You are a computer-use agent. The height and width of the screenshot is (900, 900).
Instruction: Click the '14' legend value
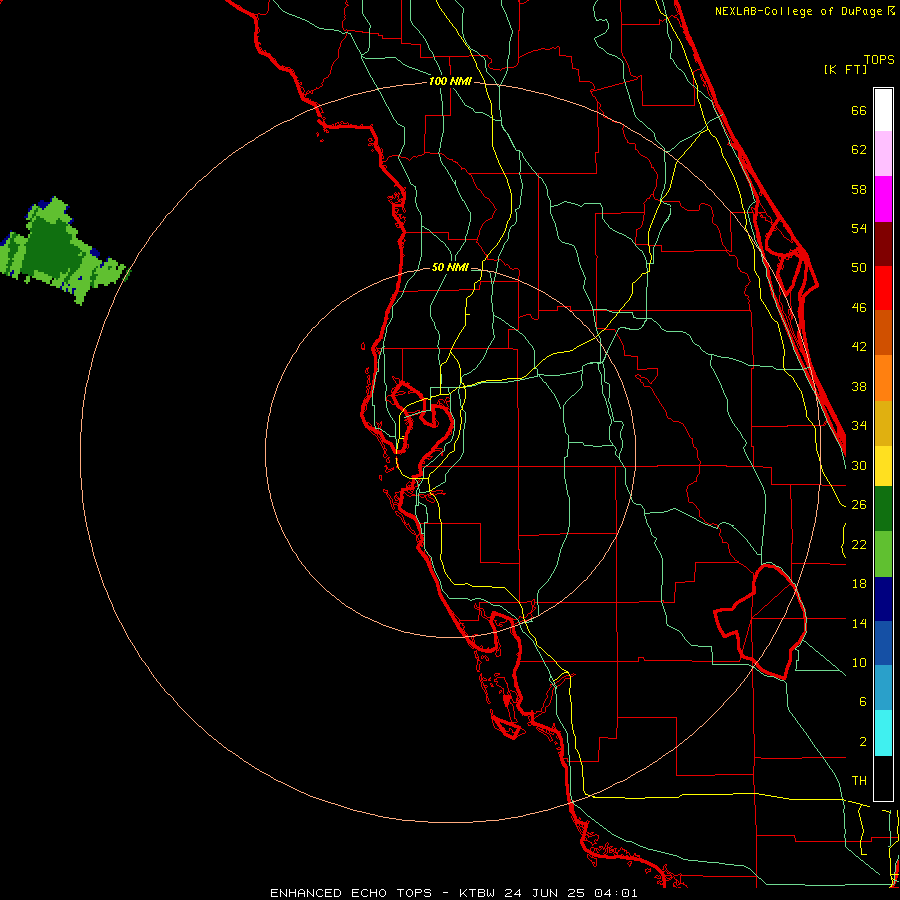(x=859, y=624)
